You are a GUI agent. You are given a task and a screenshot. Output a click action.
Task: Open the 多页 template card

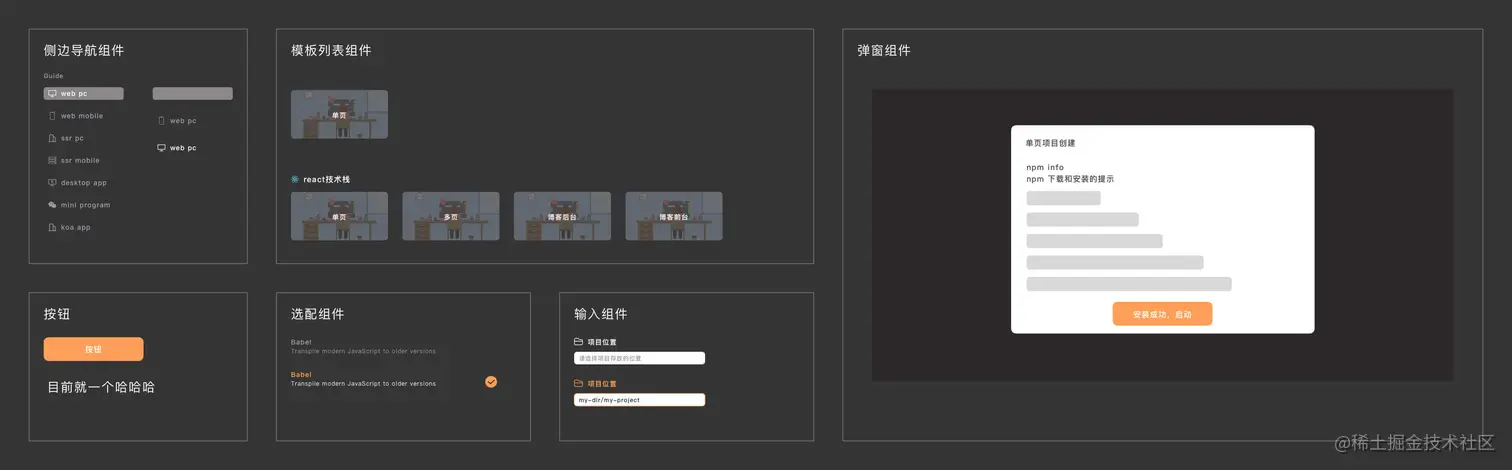pos(451,216)
